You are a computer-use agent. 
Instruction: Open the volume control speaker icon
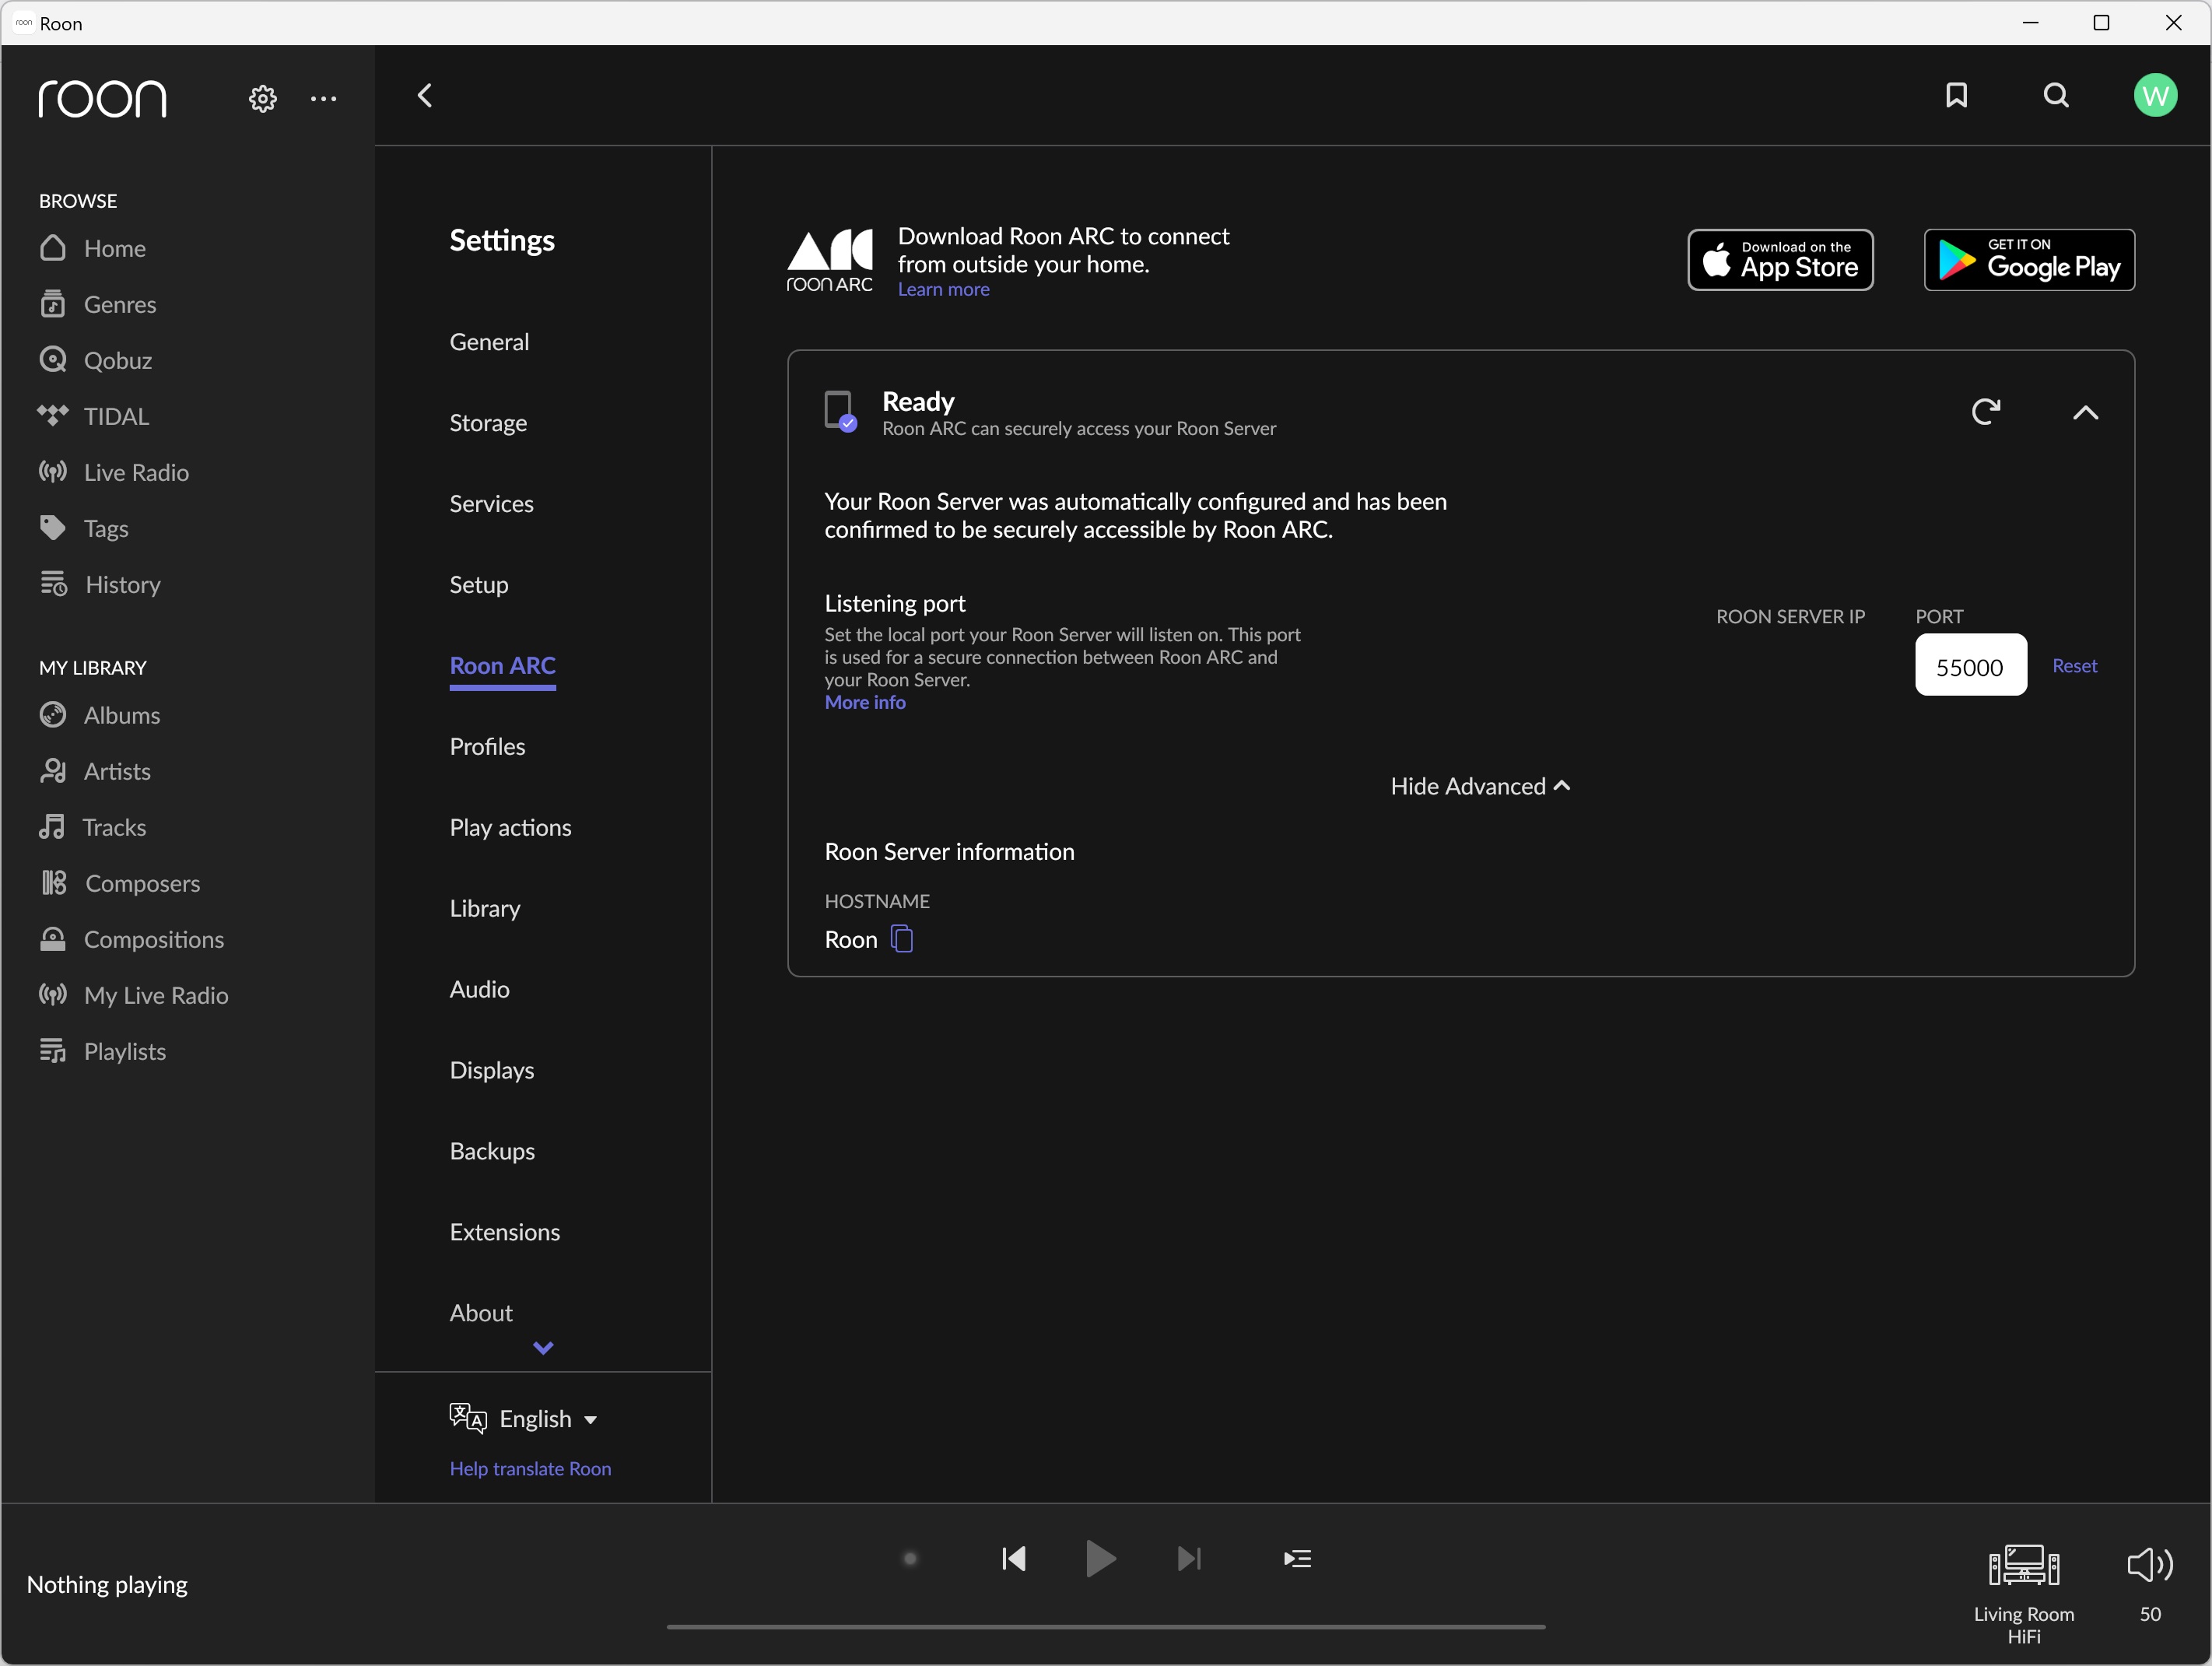click(x=2150, y=1565)
